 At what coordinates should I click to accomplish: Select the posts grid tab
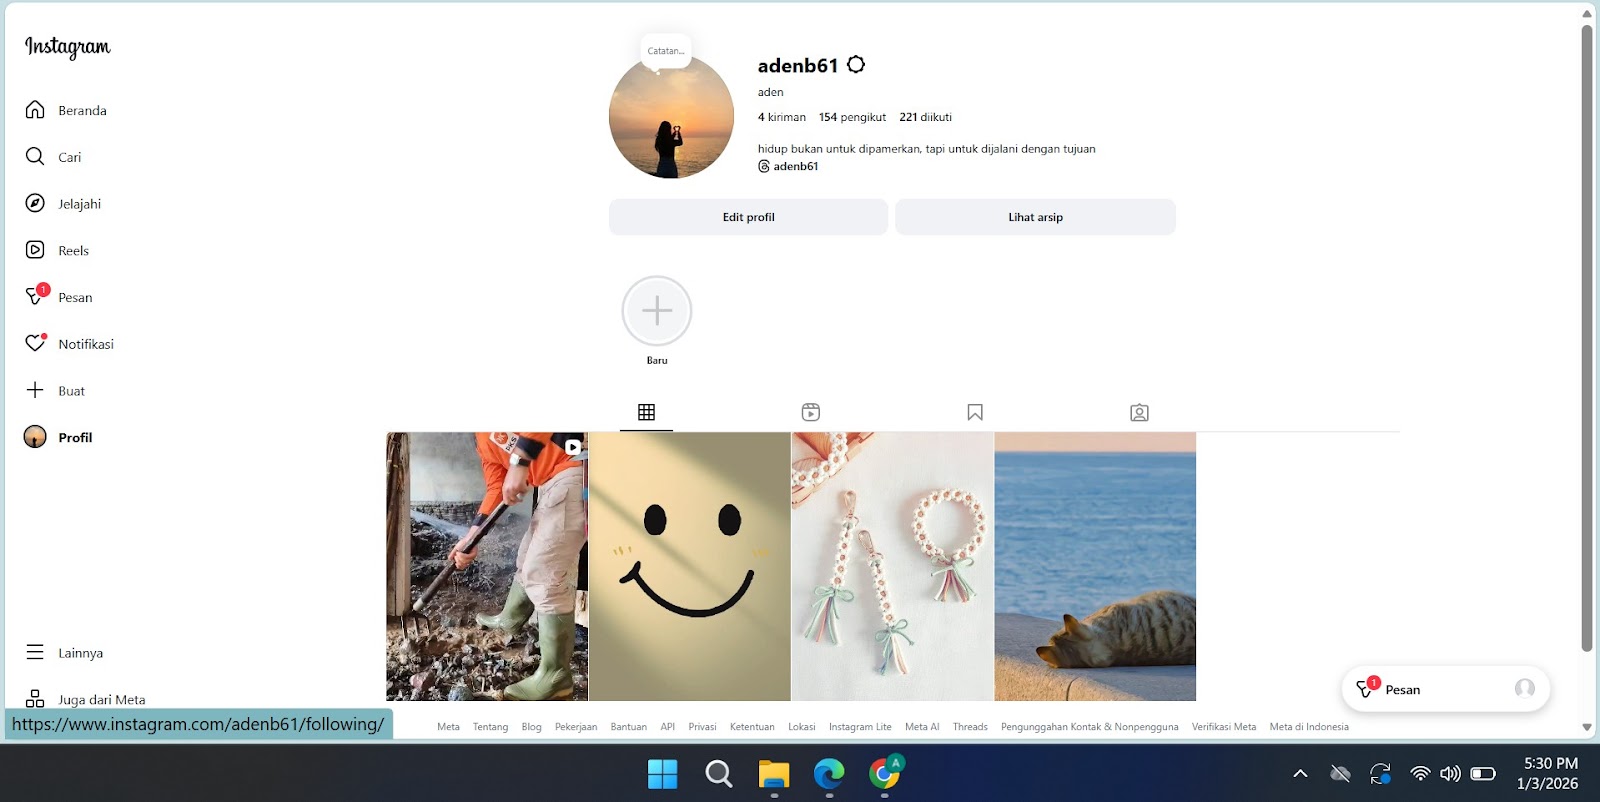646,412
